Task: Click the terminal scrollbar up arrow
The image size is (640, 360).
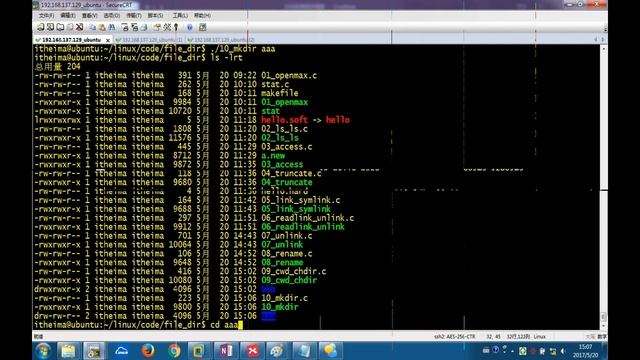Action: click(x=604, y=49)
